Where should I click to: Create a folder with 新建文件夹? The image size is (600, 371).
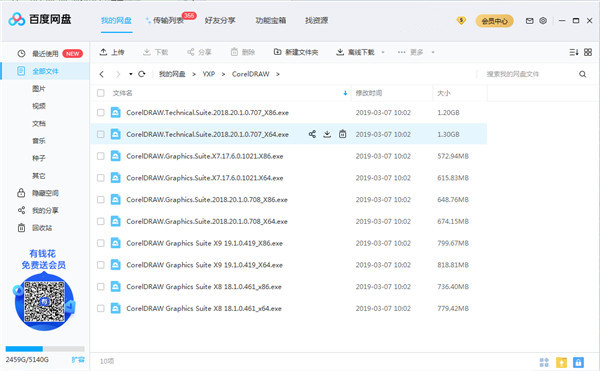[x=296, y=52]
